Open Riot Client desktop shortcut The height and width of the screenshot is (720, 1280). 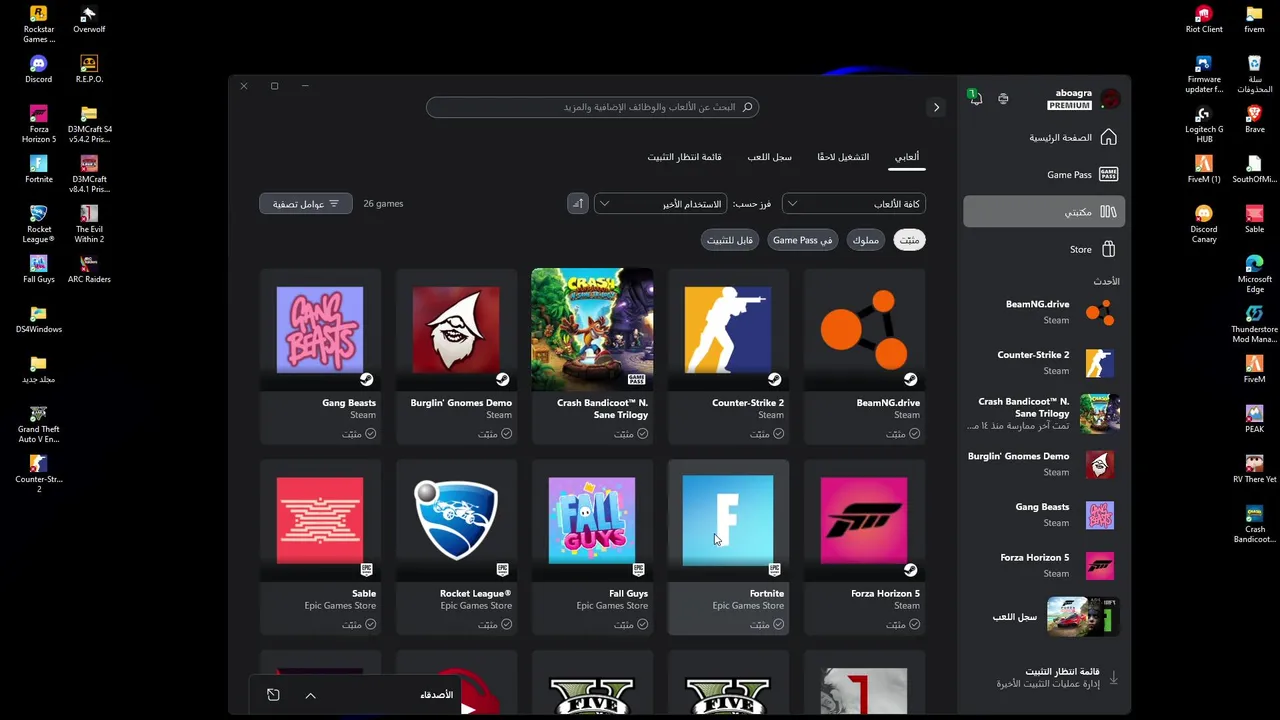1204,20
